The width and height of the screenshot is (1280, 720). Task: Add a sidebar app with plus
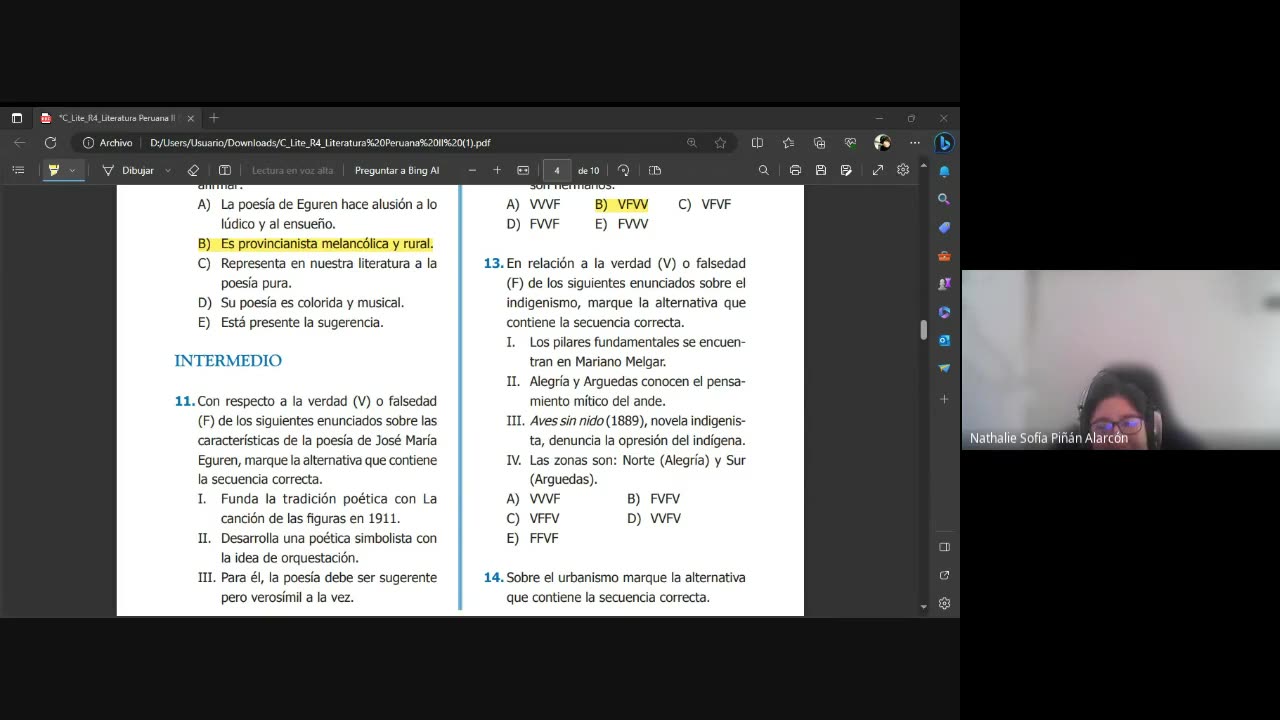944,399
